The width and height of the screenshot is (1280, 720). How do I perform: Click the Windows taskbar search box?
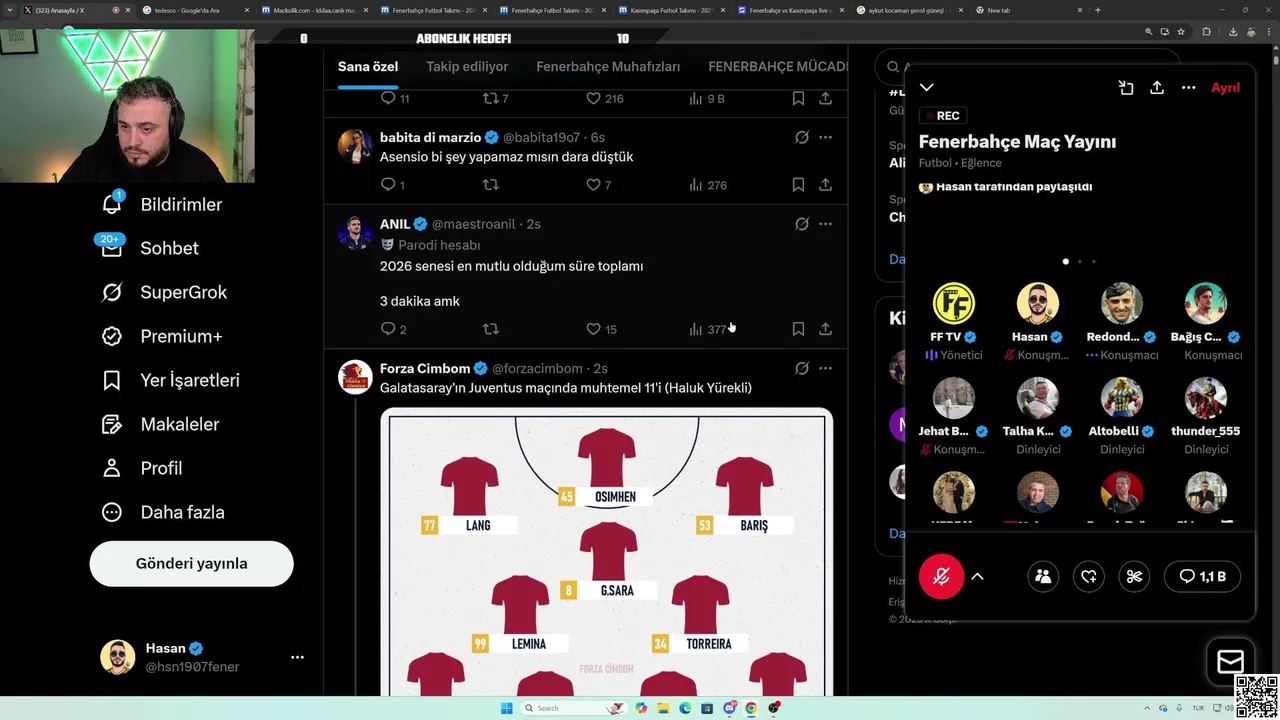pos(575,708)
